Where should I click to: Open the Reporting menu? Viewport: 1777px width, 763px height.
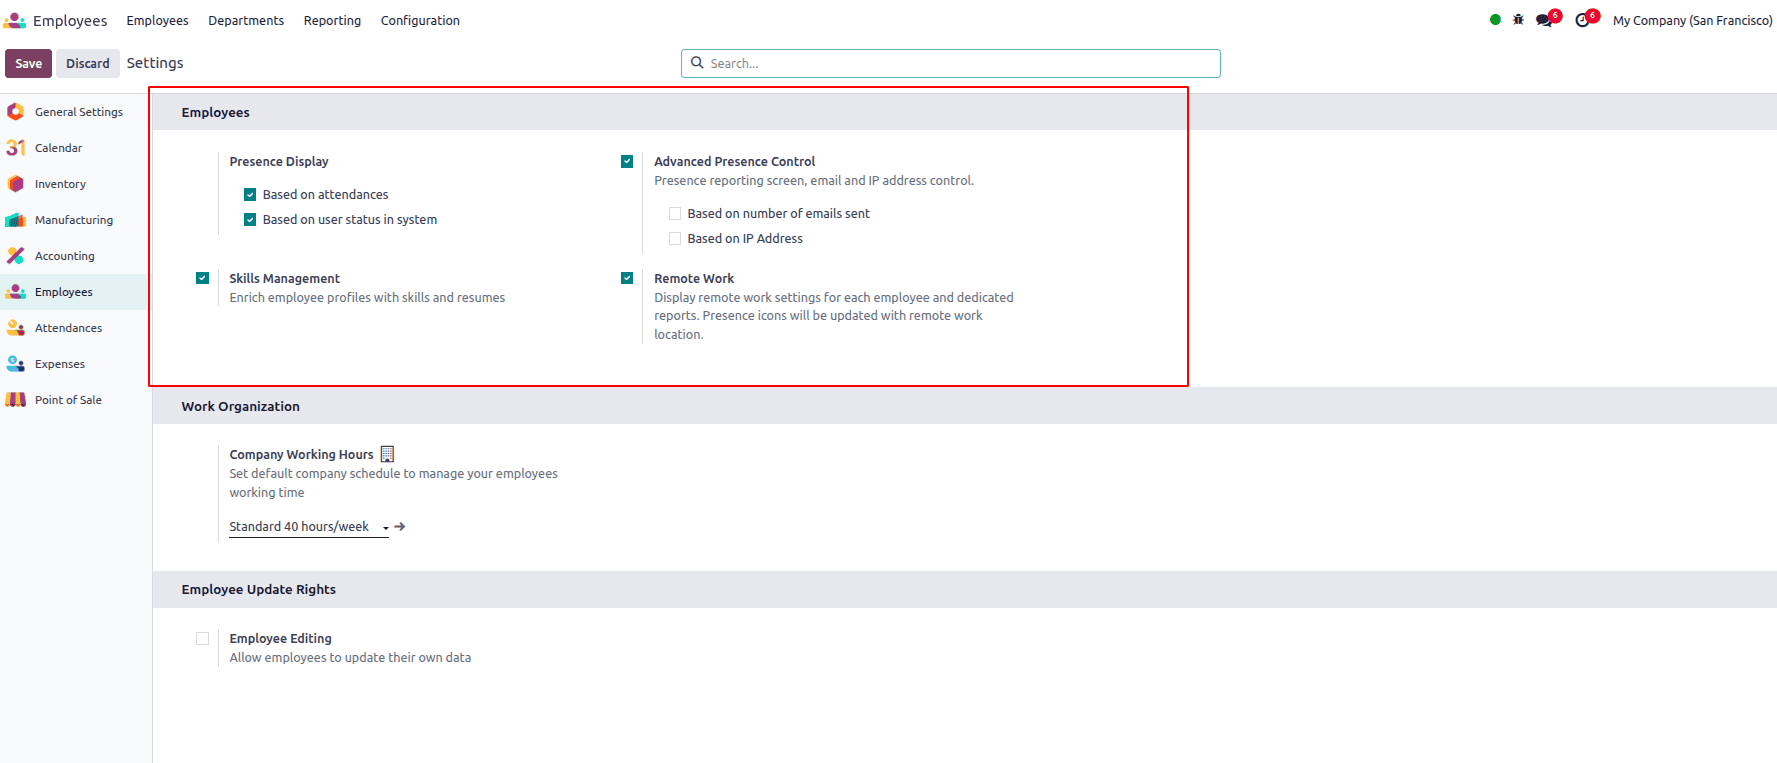332,20
